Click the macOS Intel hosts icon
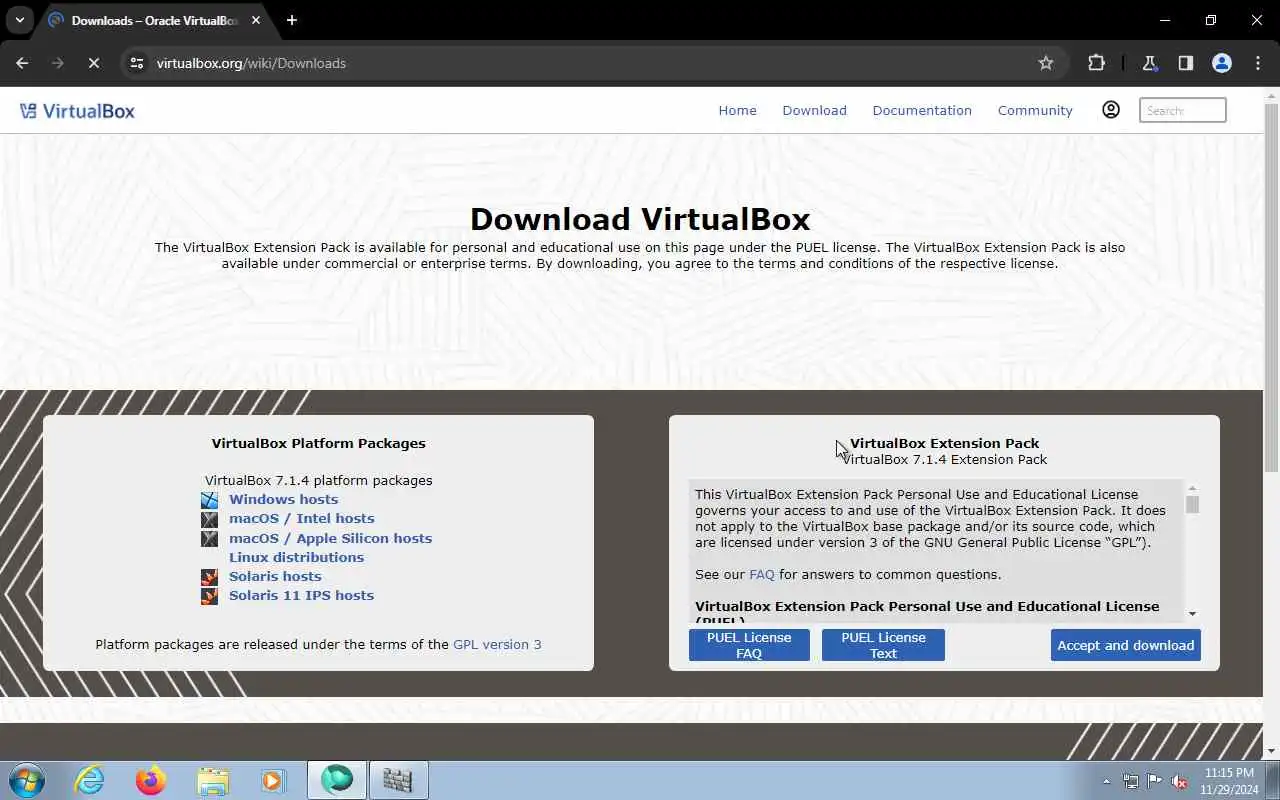 tap(209, 519)
